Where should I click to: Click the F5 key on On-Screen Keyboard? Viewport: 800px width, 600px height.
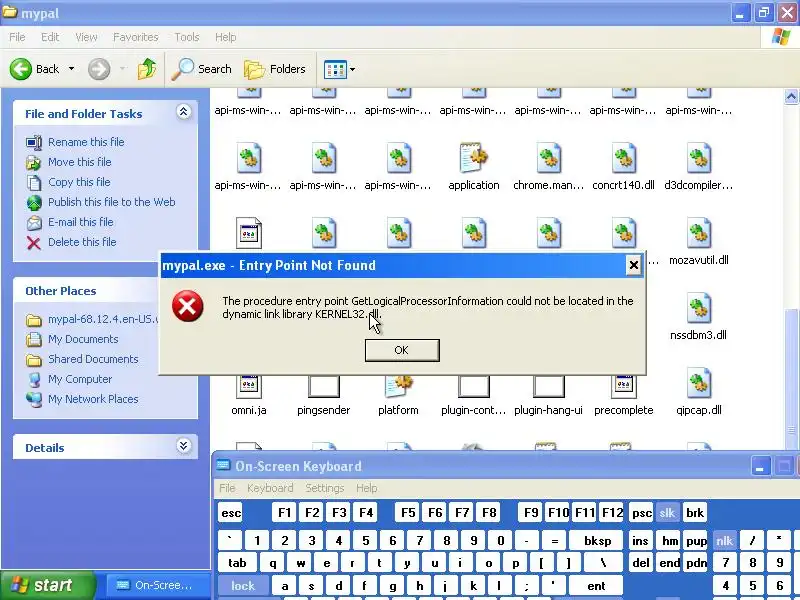click(408, 513)
